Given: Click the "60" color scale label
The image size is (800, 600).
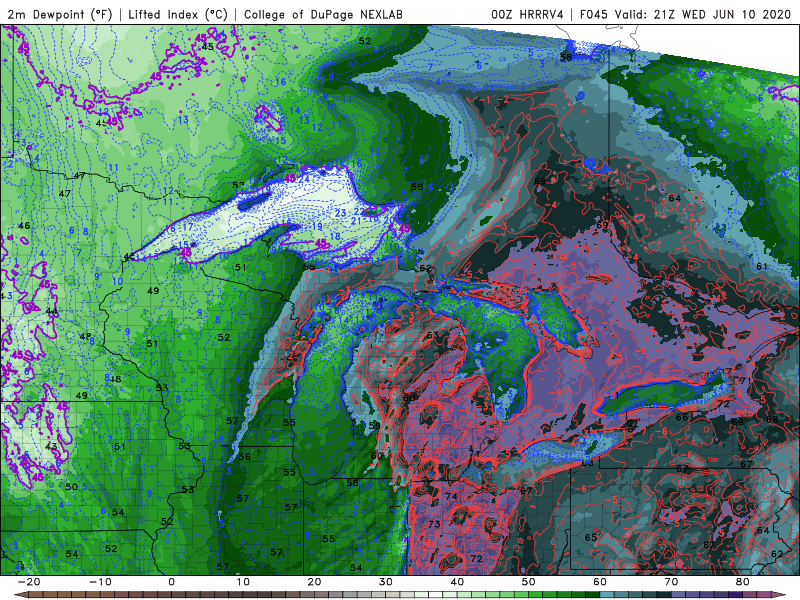Looking at the screenshot, I should click(600, 582).
